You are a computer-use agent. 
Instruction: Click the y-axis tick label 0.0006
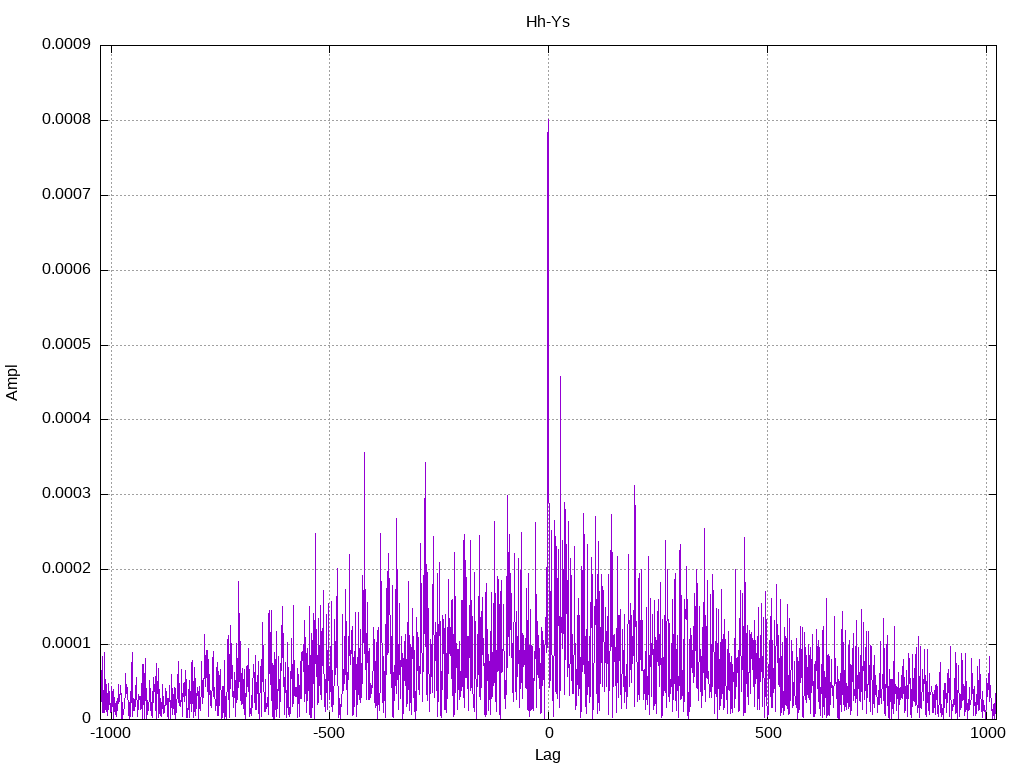(67, 269)
